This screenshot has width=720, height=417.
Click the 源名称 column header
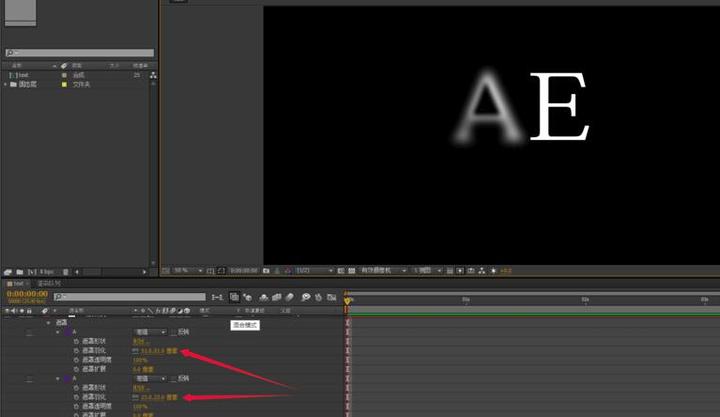[76, 311]
